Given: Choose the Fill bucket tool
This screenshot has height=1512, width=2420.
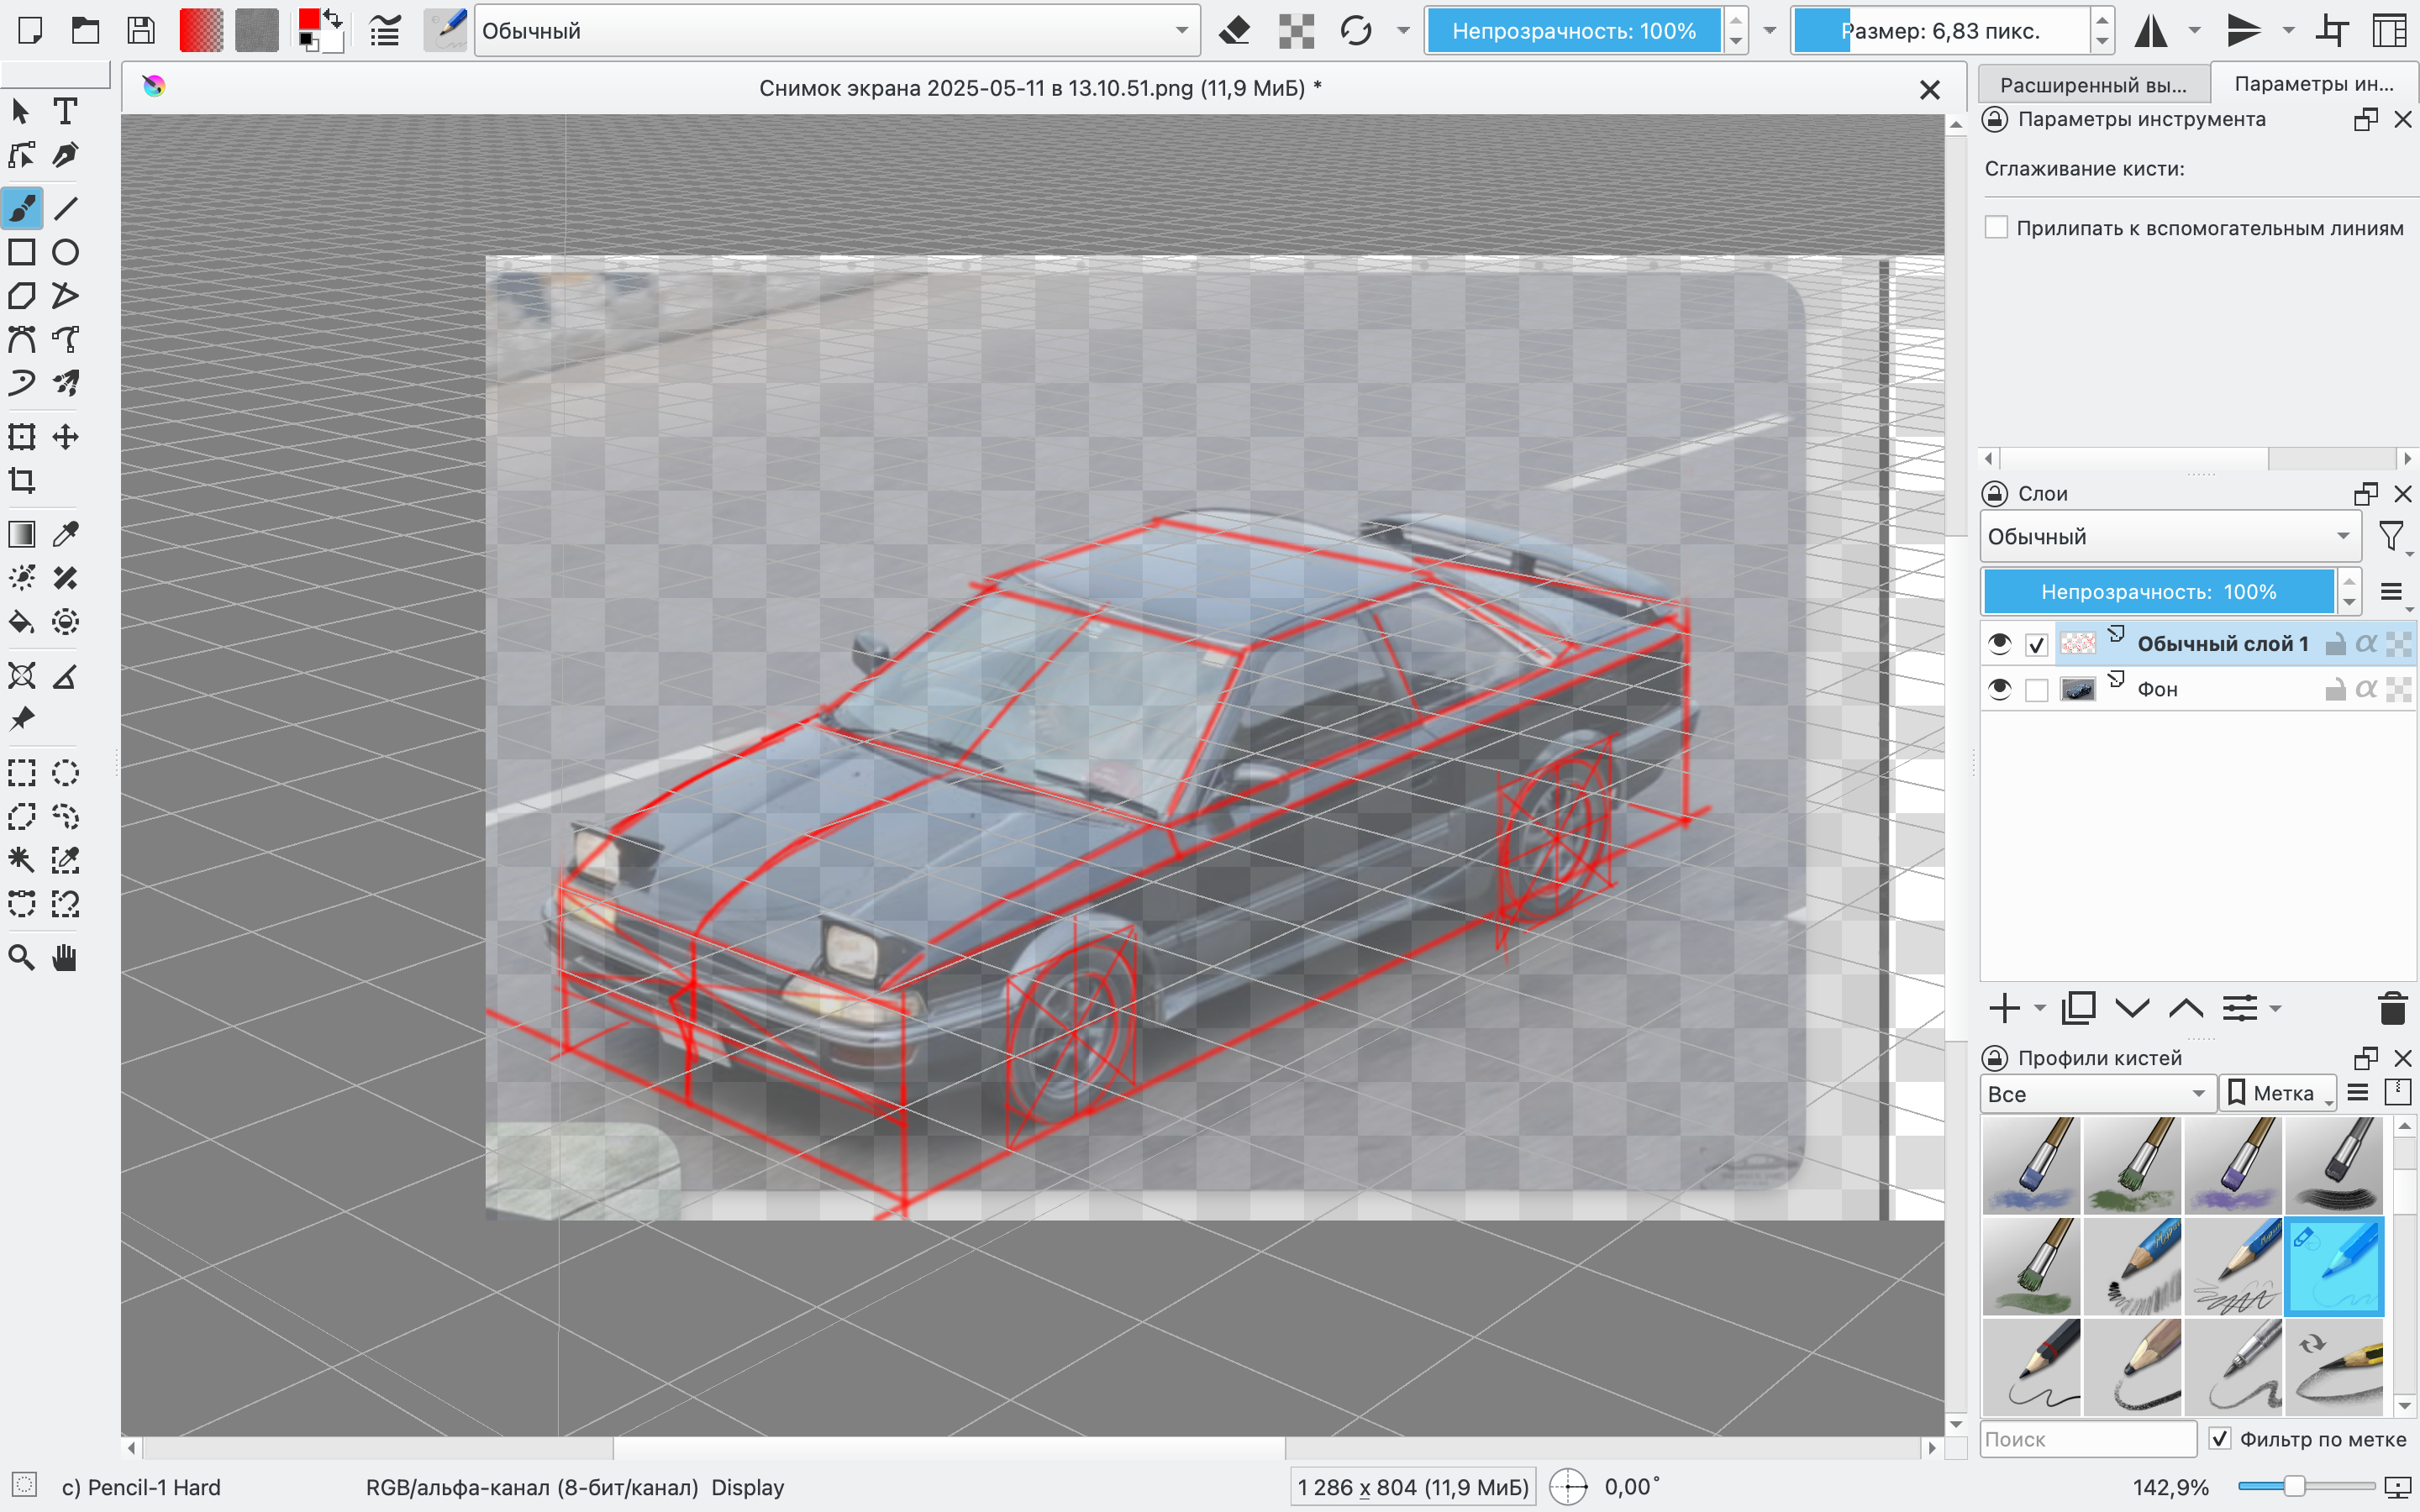Looking at the screenshot, I should click(22, 623).
